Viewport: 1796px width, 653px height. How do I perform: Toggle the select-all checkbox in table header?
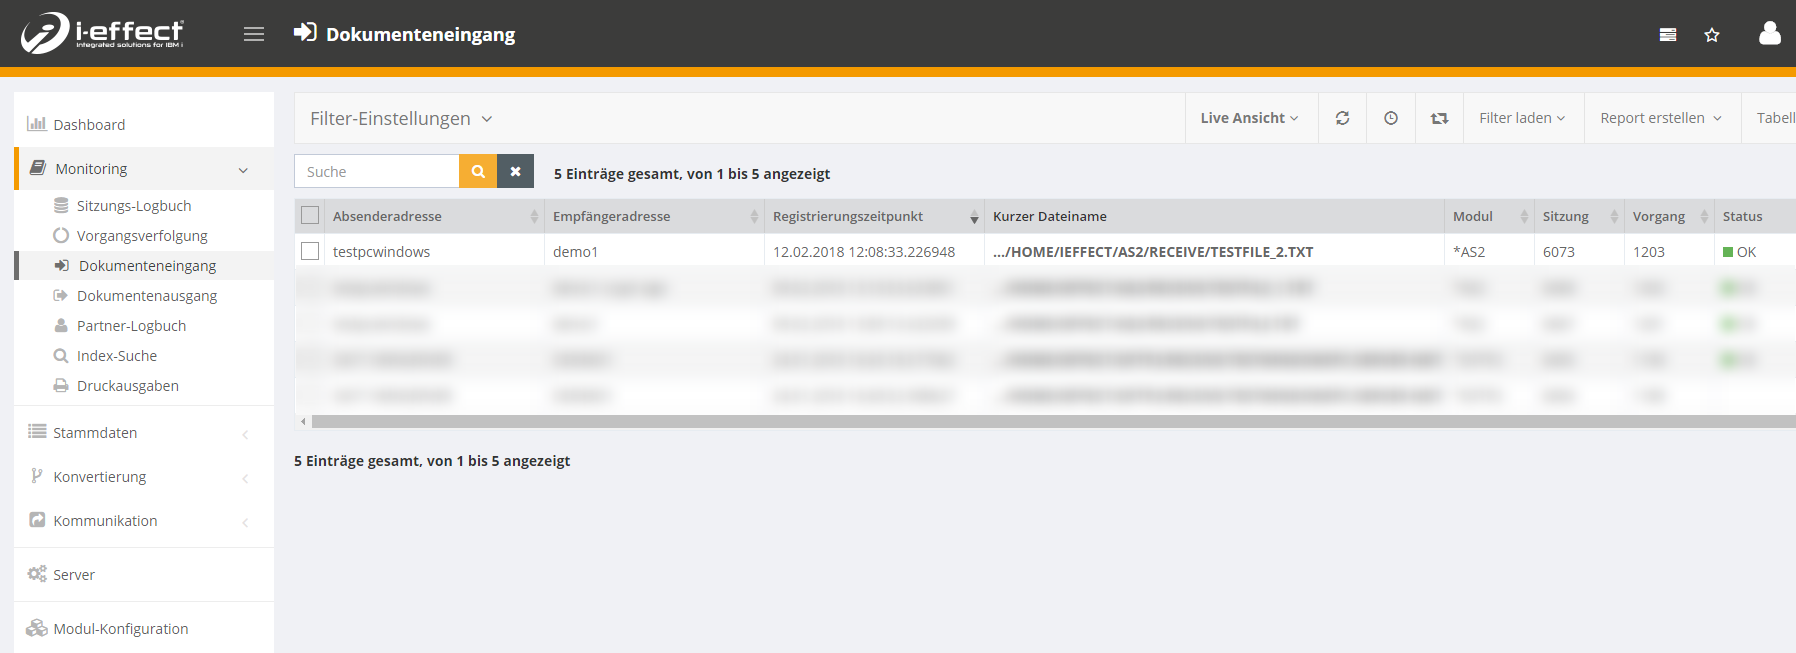[310, 216]
